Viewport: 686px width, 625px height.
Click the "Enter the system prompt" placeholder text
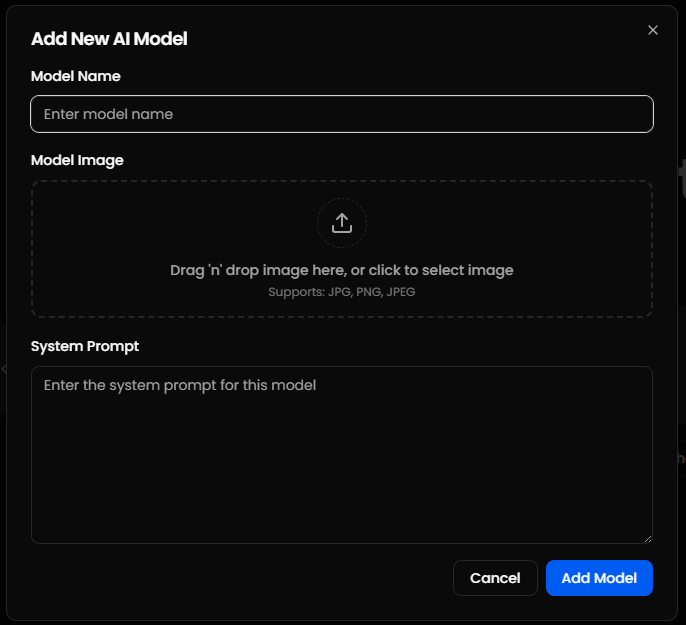coord(180,385)
